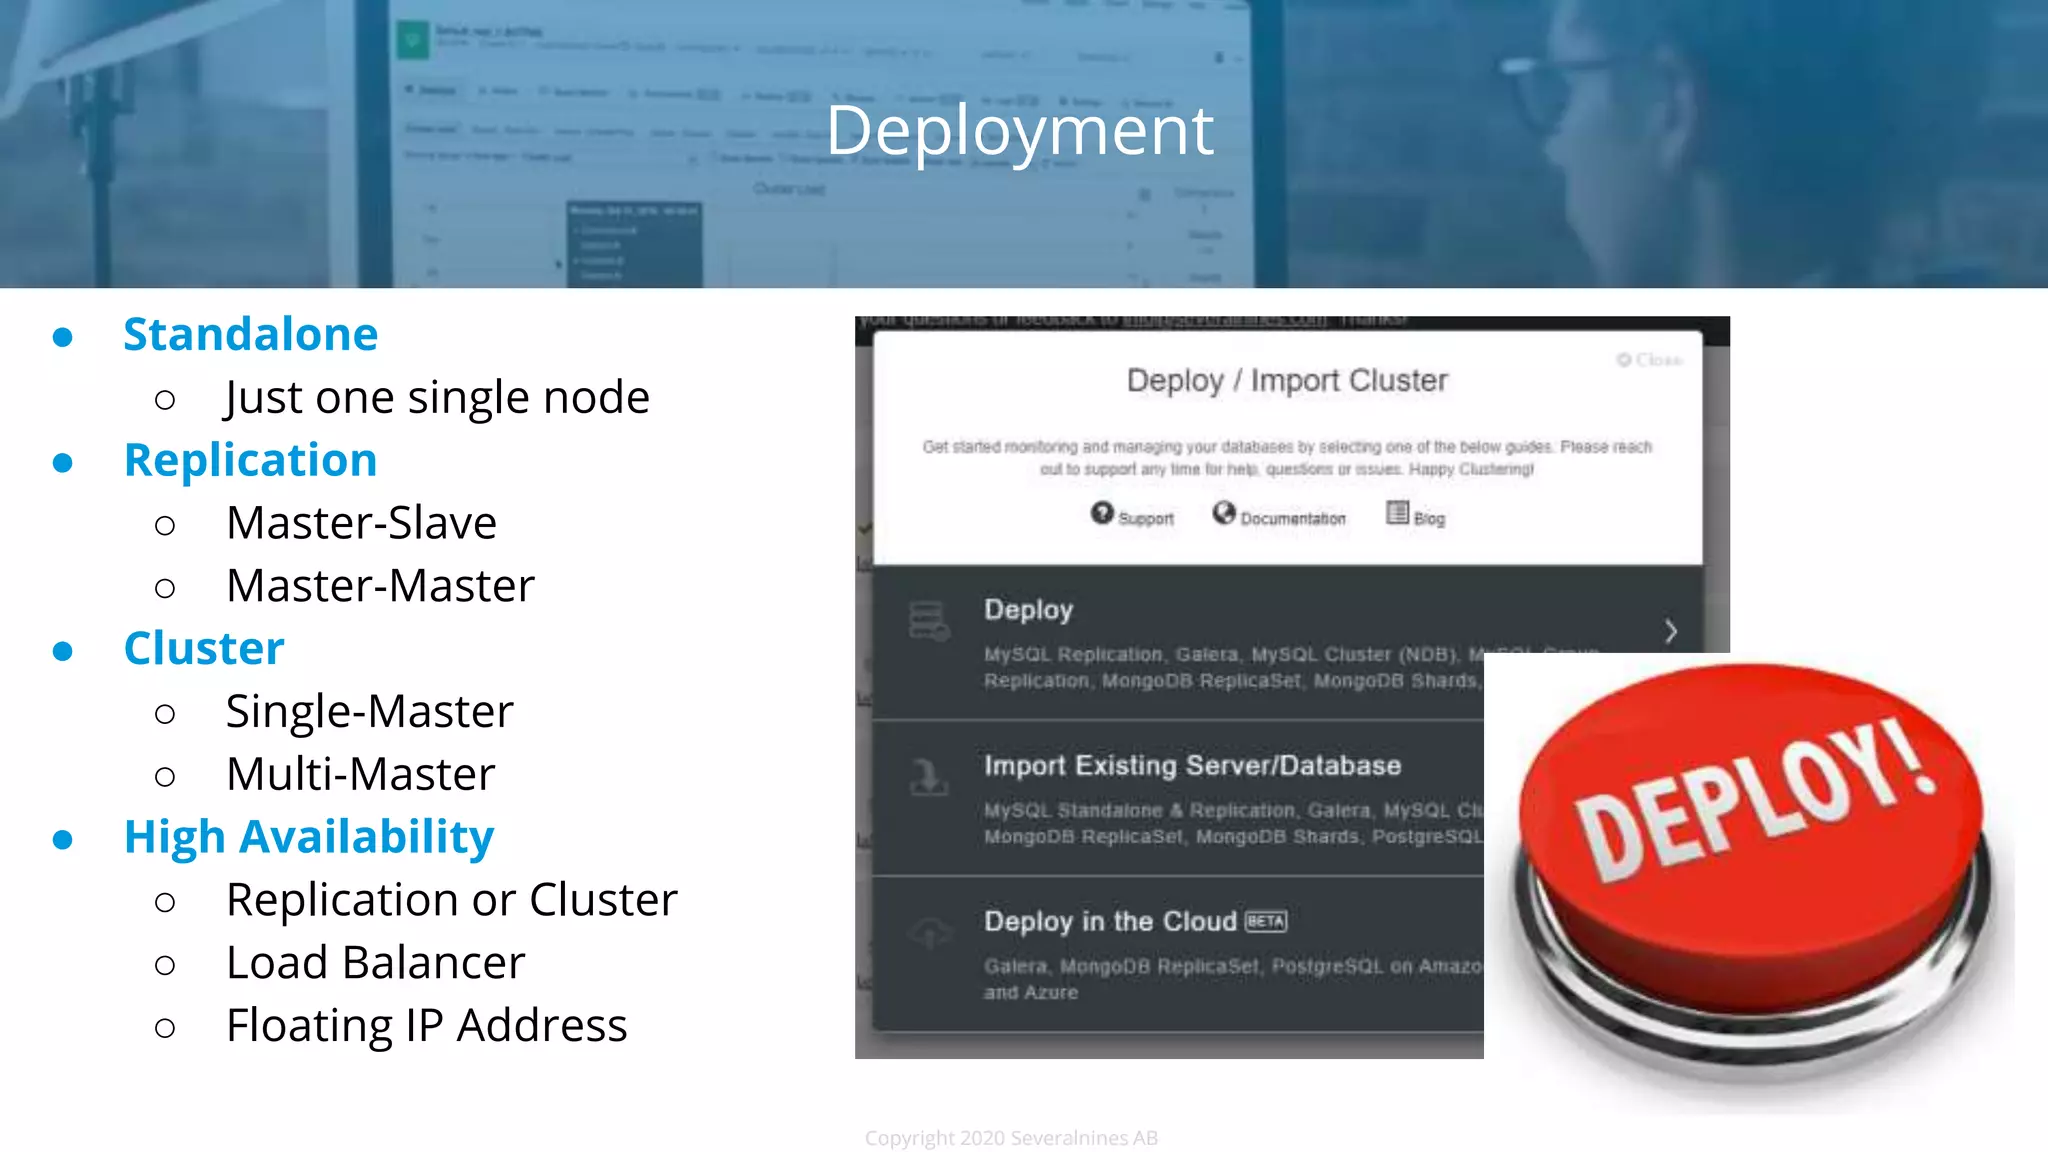Click the Blog page icon
This screenshot has height=1152, width=2048.
coord(1397,513)
